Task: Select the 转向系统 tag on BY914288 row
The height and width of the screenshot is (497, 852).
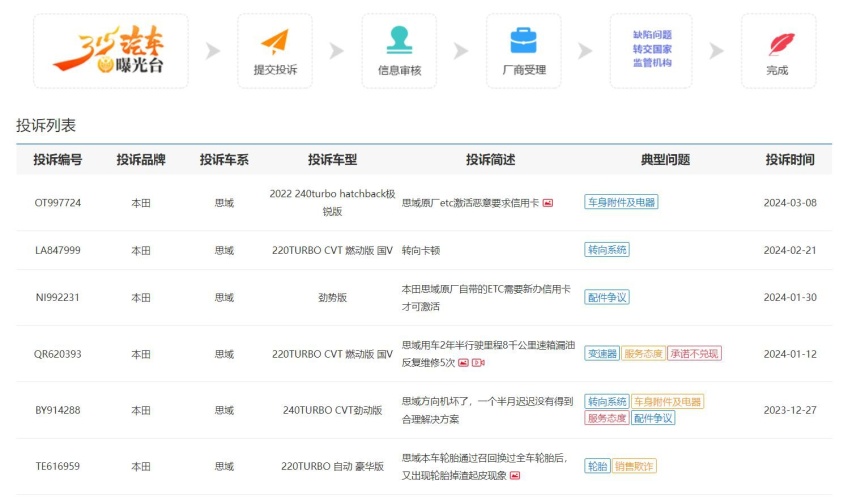Action: click(607, 401)
